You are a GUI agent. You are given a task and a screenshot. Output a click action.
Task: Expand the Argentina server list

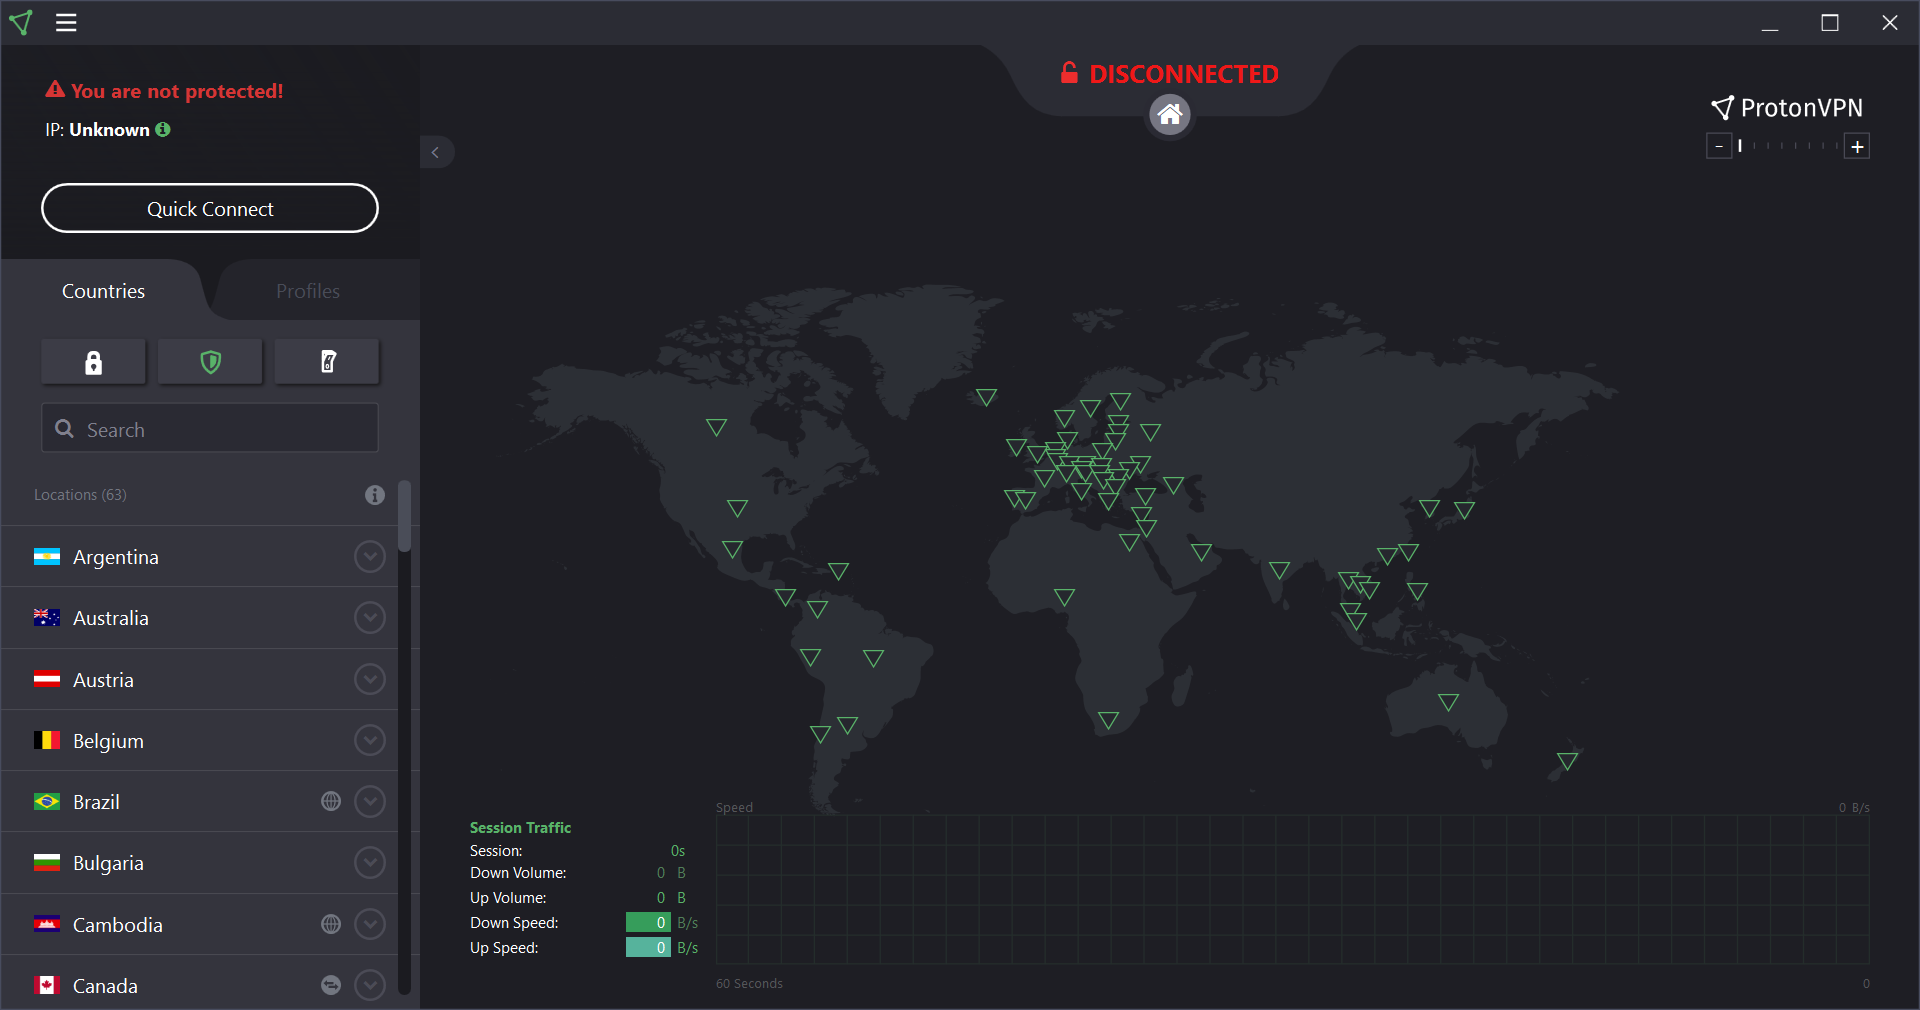[x=368, y=557]
